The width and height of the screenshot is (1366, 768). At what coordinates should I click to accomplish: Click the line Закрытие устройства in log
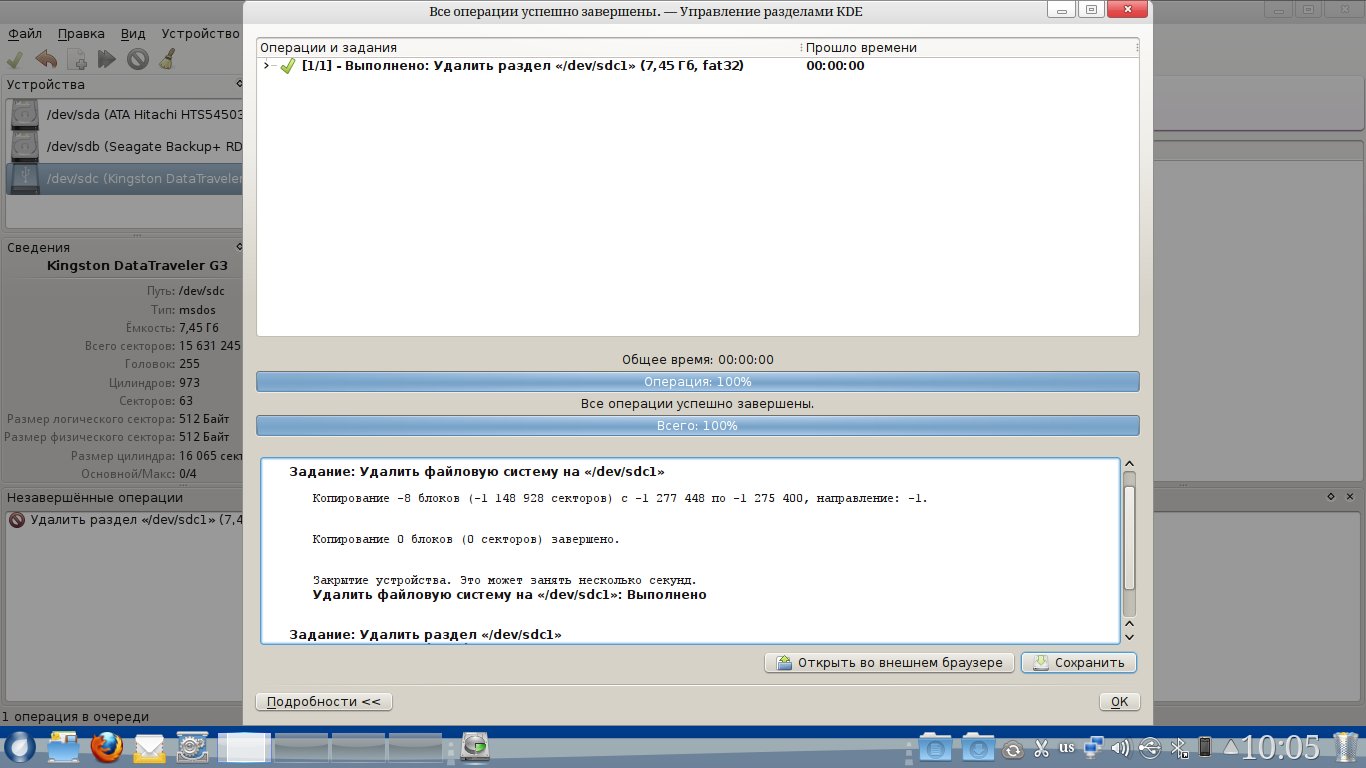pos(504,580)
